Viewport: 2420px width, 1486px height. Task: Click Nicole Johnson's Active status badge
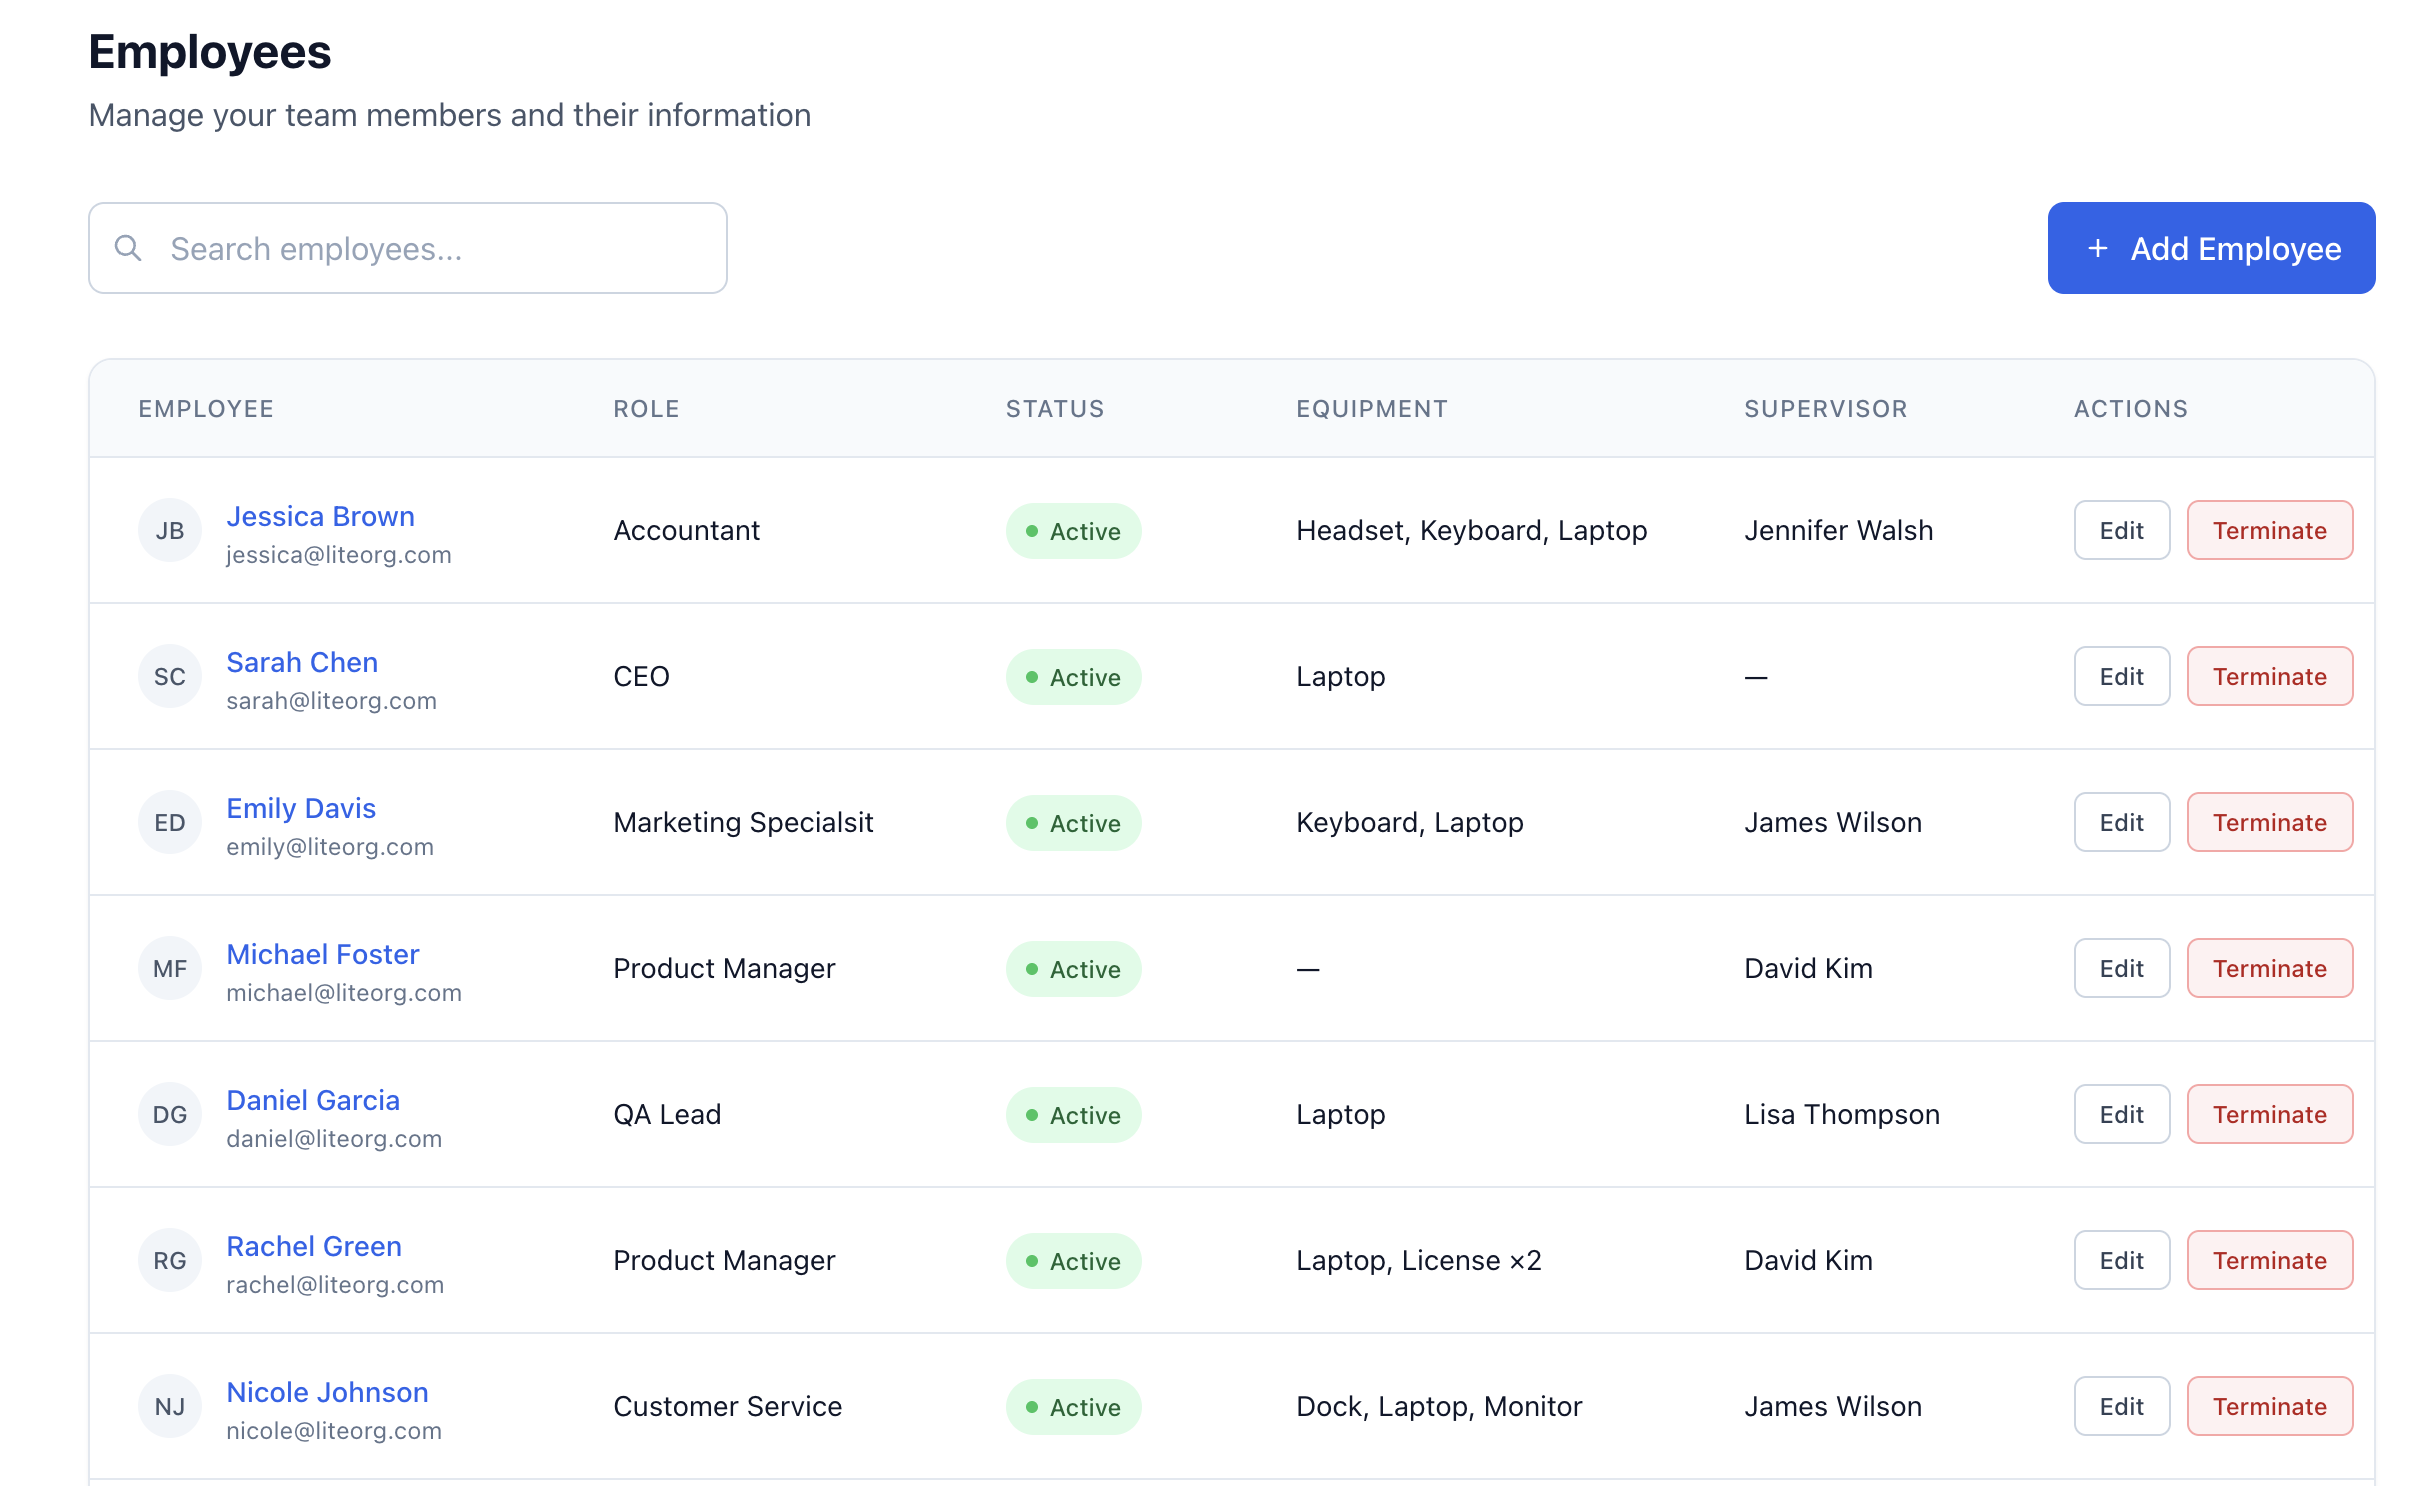click(1073, 1407)
